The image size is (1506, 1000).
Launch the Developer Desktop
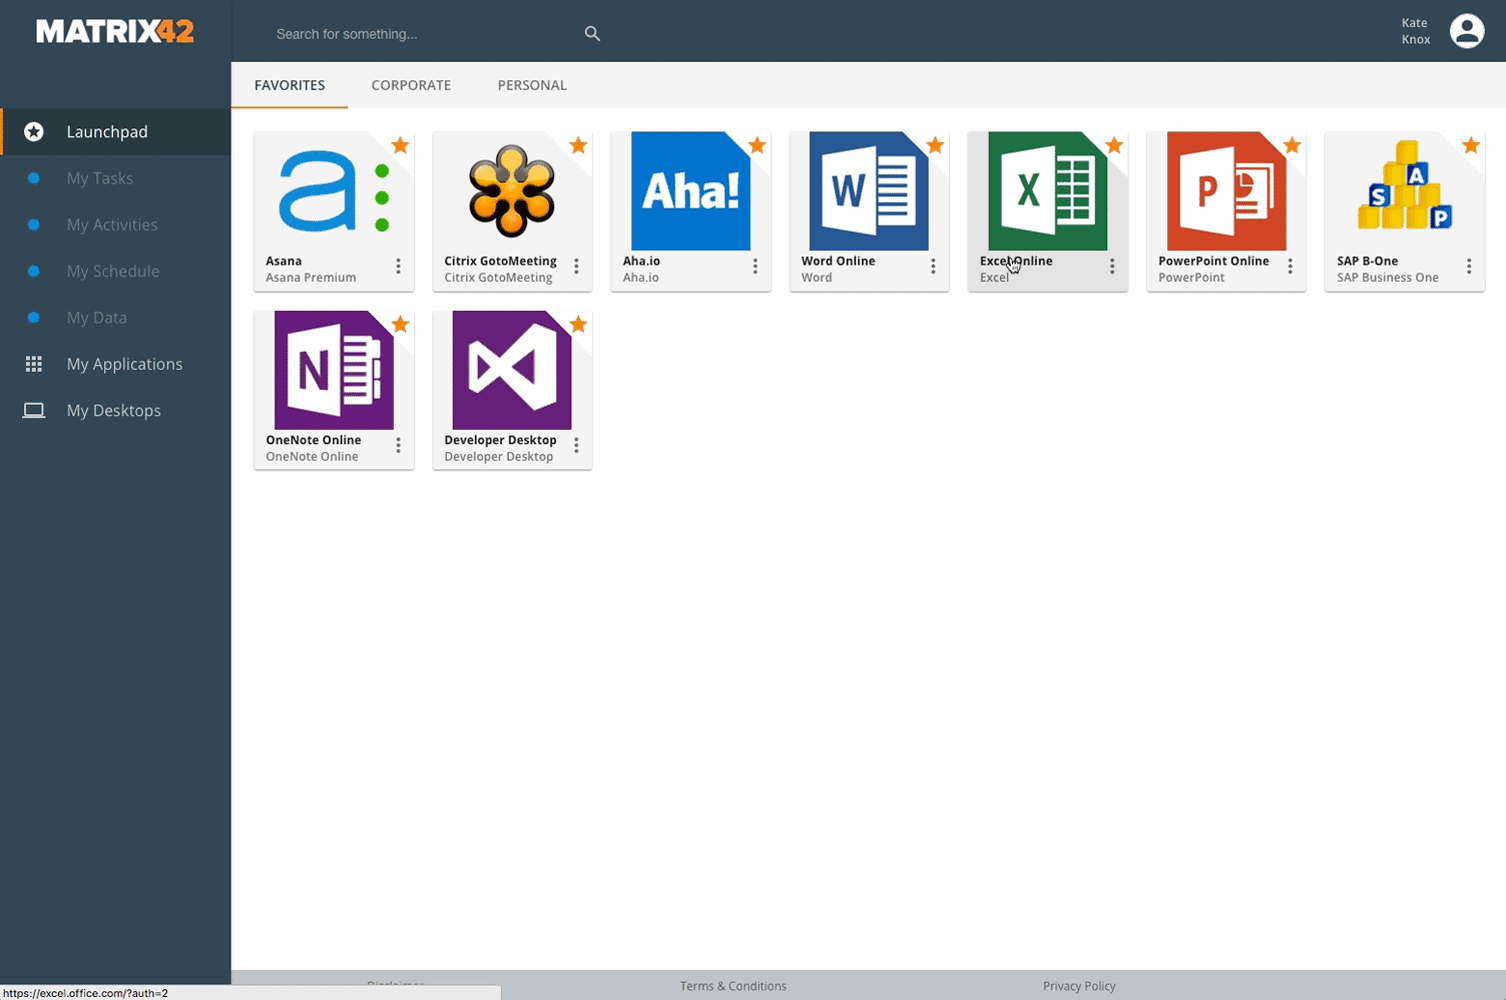point(512,370)
